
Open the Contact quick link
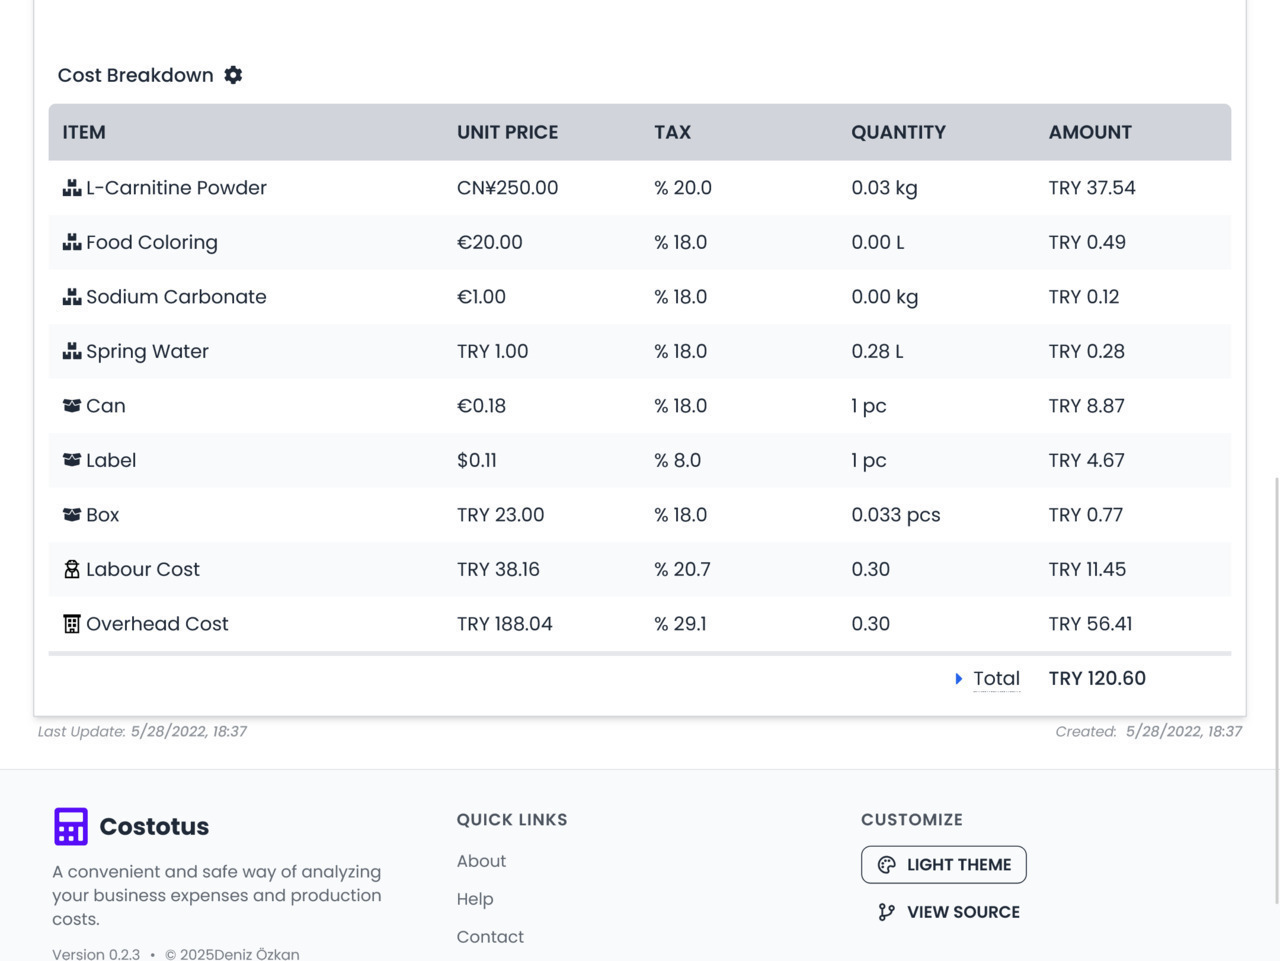click(490, 937)
